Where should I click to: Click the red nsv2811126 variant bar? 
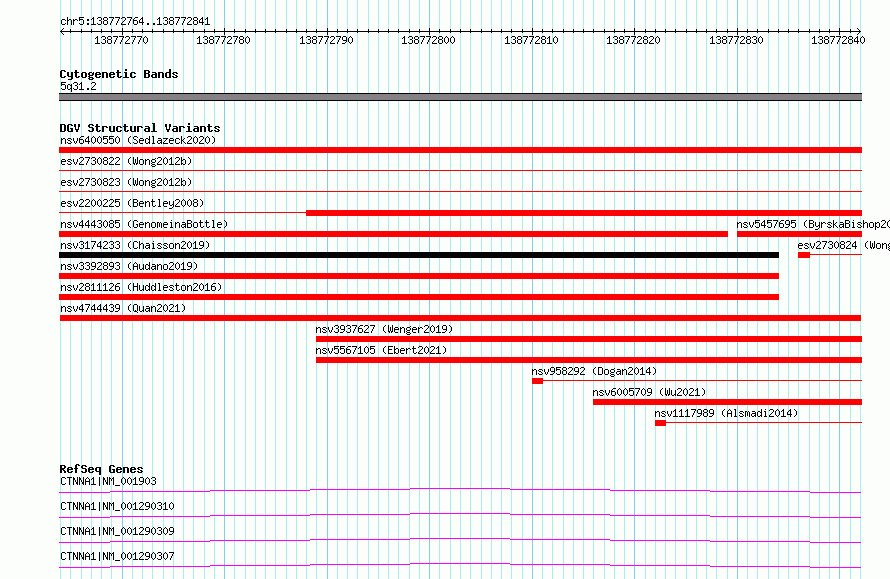419,297
